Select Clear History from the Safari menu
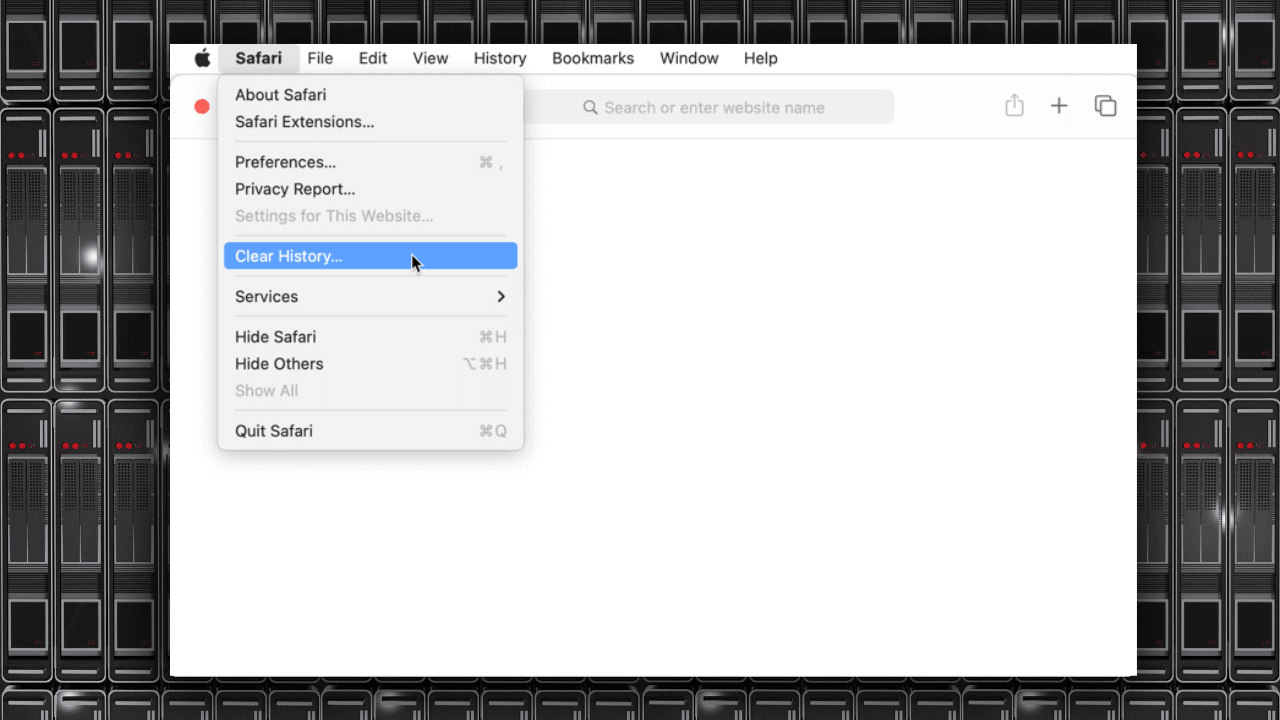 (x=288, y=256)
